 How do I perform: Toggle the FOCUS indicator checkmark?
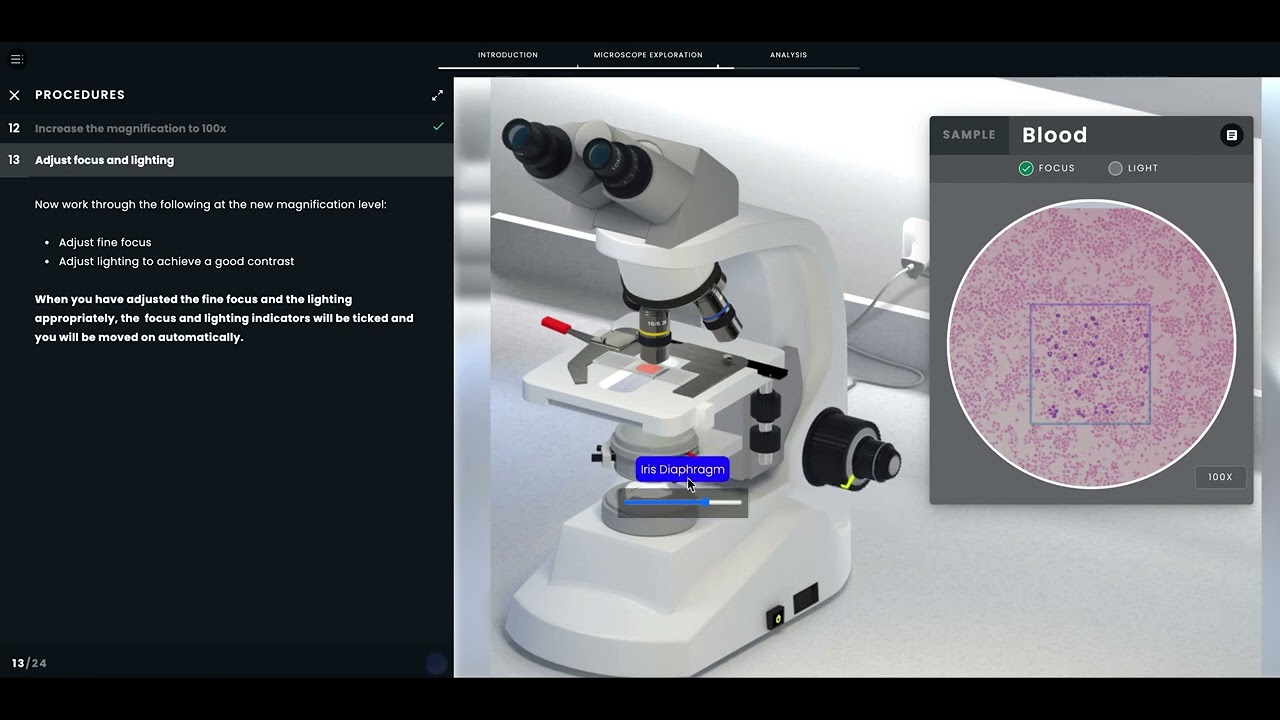[x=1026, y=168]
